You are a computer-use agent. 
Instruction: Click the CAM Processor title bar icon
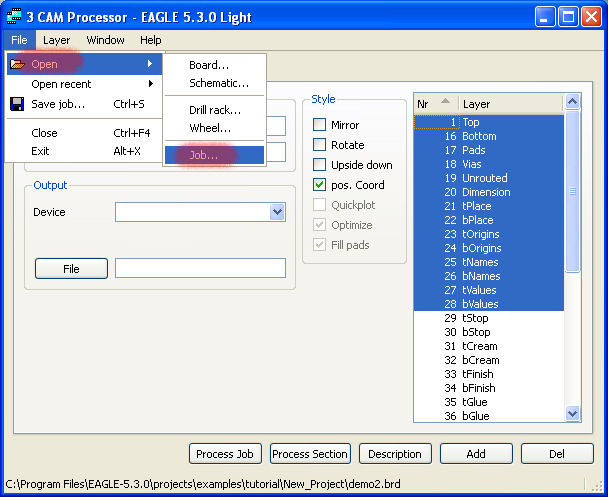[x=14, y=16]
